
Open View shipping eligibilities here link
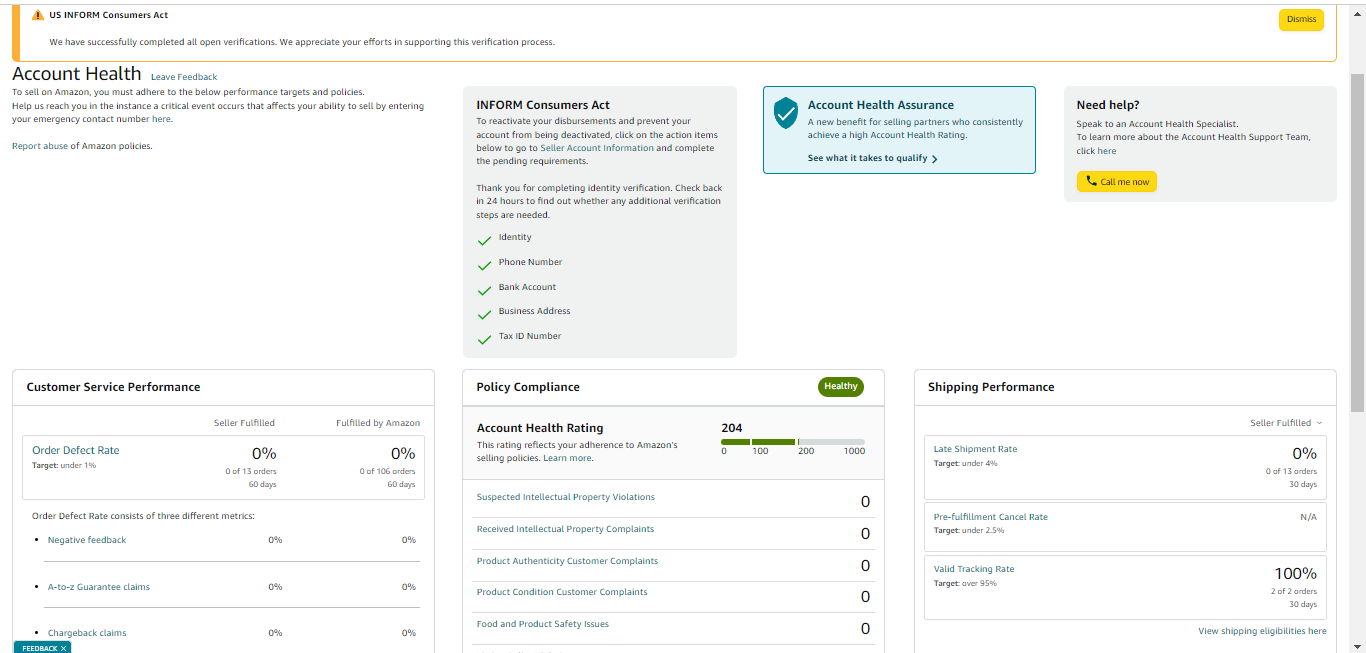point(1263,631)
